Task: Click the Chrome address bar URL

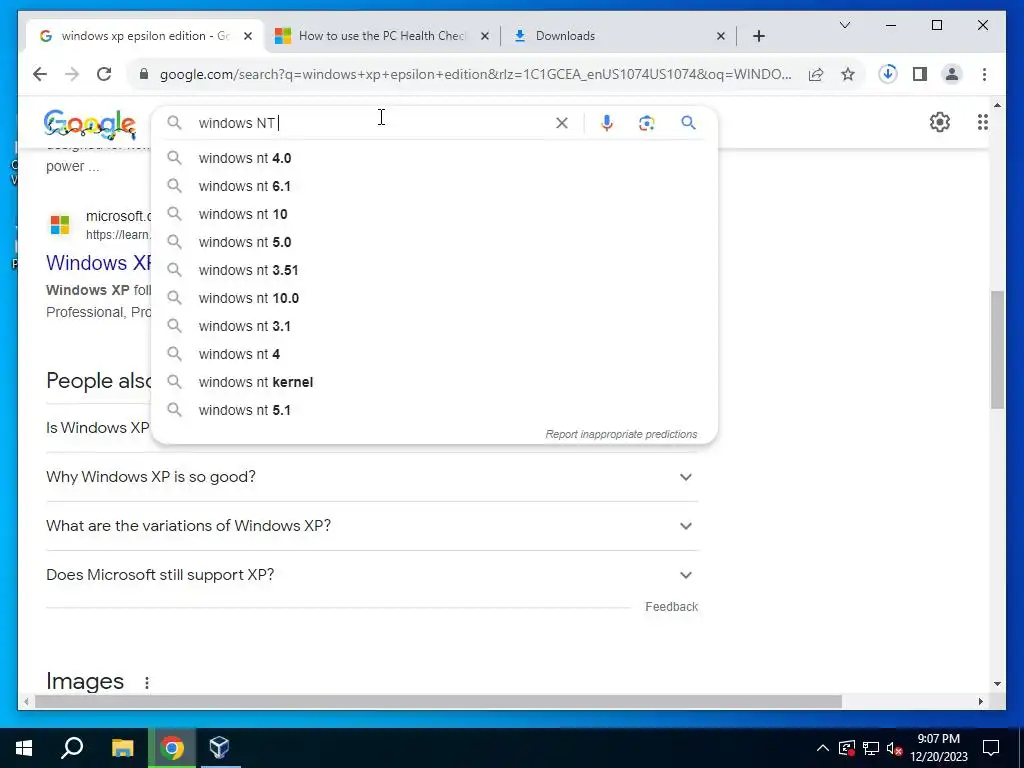Action: tap(475, 74)
